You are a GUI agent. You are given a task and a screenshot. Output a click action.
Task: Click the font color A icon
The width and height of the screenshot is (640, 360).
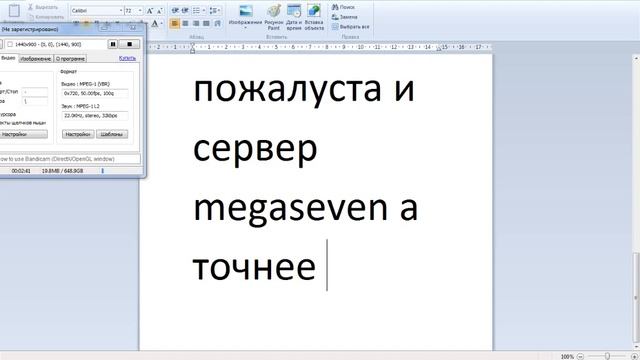tap(155, 24)
